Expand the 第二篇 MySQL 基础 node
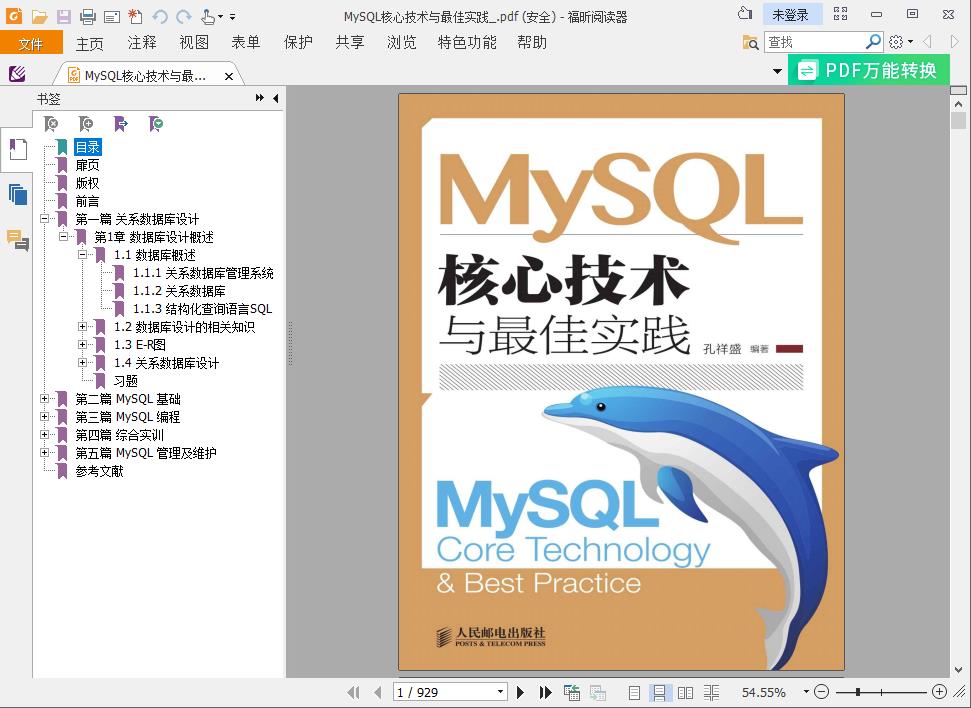 (44, 398)
